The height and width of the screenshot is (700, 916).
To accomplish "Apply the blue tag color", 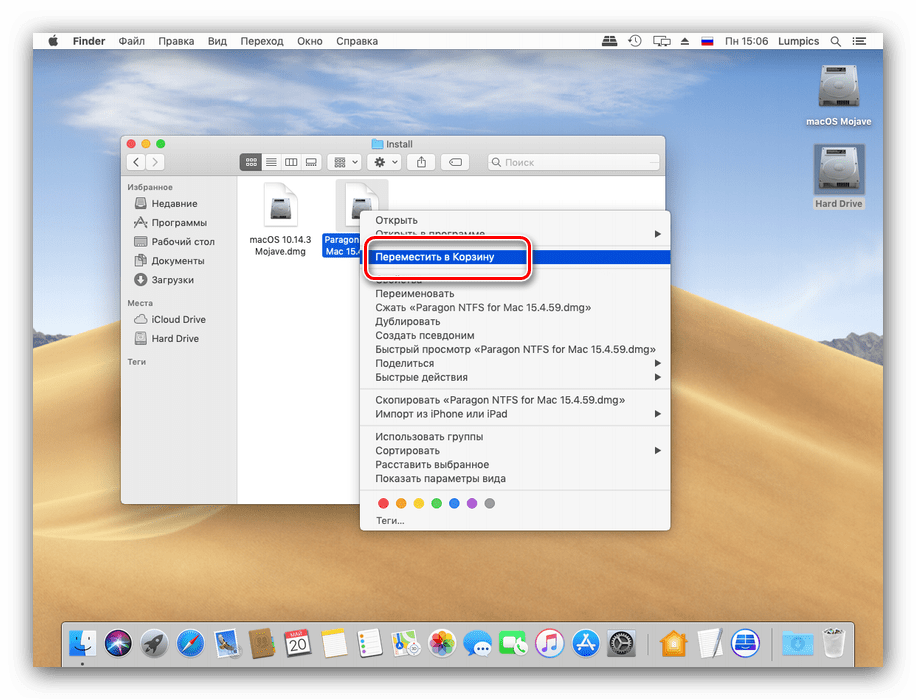I will click(454, 504).
